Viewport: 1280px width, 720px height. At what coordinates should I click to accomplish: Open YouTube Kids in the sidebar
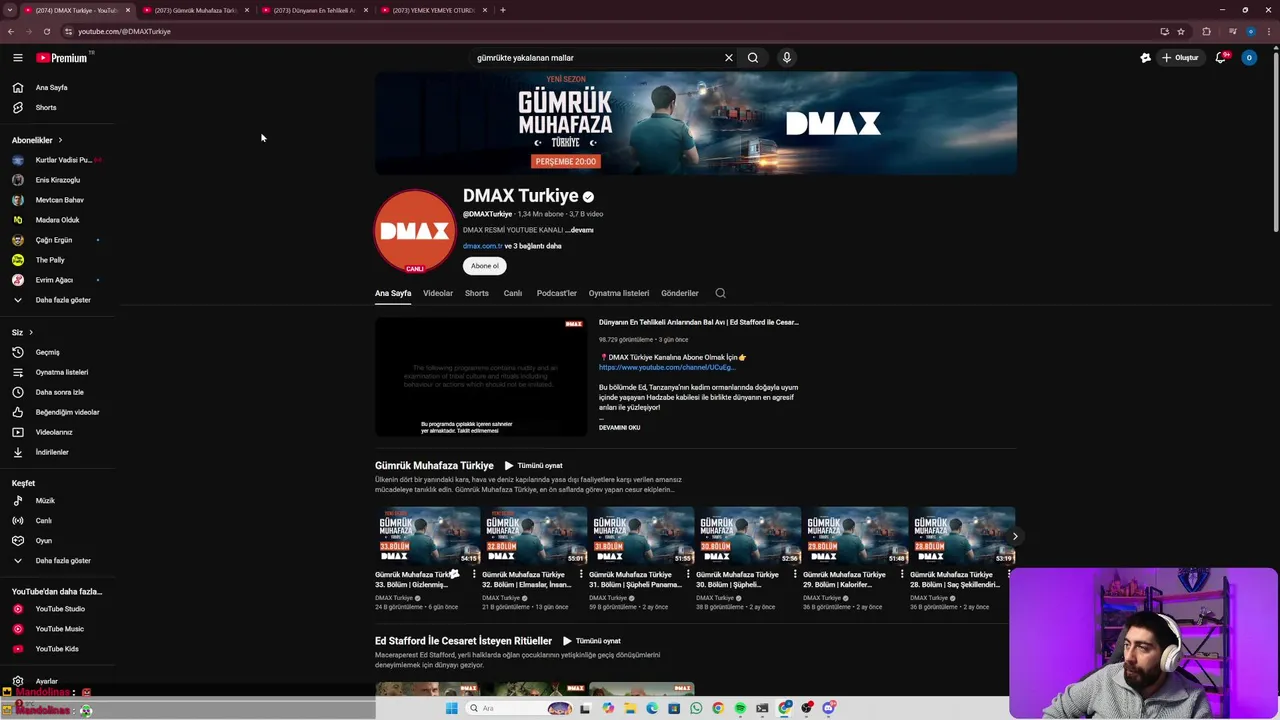tap(58, 649)
